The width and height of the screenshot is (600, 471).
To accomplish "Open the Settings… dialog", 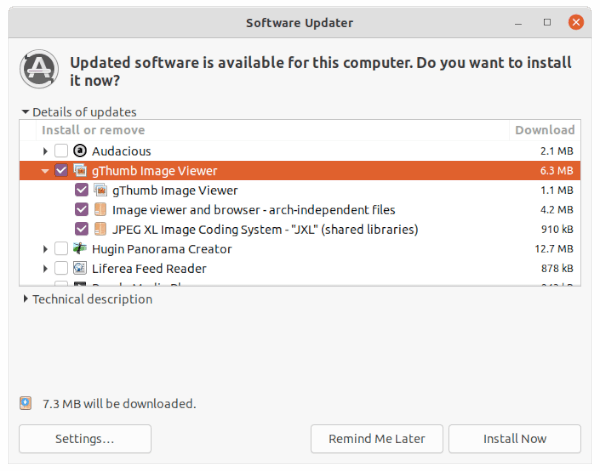I will click(85, 438).
